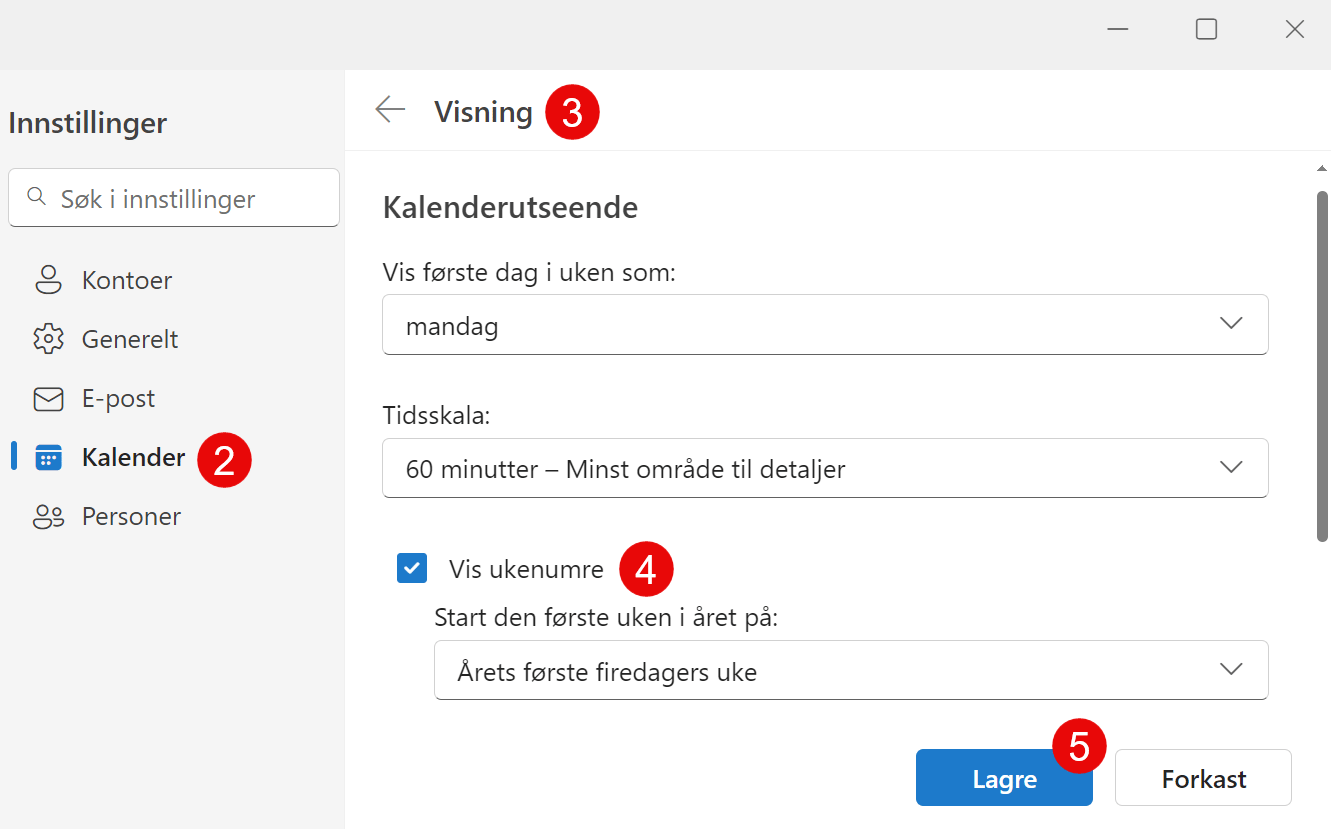Click the magnifier icon in the search box
Screen dimensions: 1331x829
(x=37, y=198)
